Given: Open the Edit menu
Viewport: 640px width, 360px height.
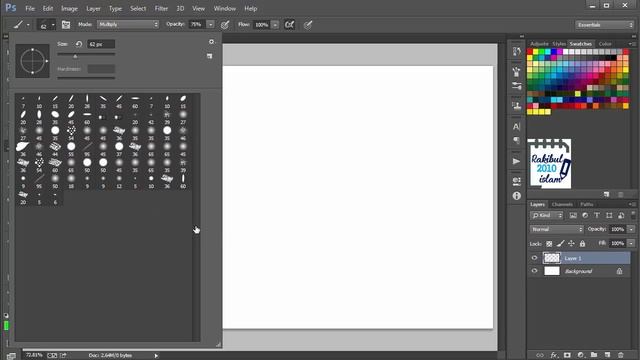Looking at the screenshot, I should point(48,8).
